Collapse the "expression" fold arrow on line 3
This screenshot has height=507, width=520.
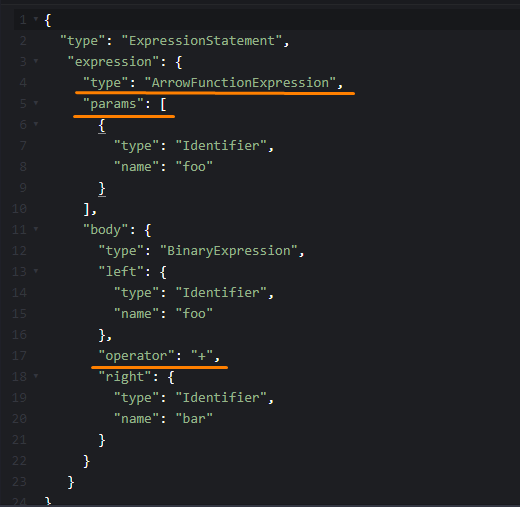click(36, 61)
